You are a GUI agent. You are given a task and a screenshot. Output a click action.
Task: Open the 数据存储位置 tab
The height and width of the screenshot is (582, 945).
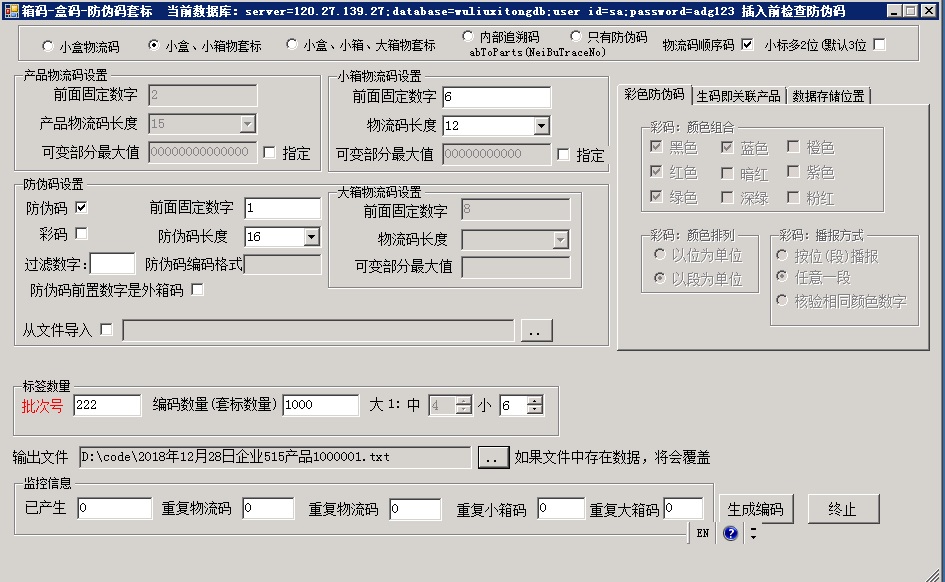pos(827,95)
